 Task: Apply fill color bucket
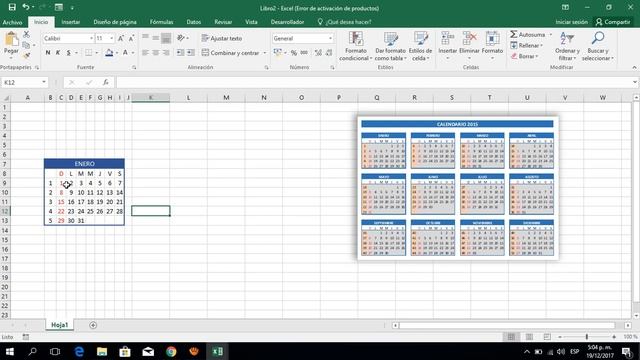109,53
